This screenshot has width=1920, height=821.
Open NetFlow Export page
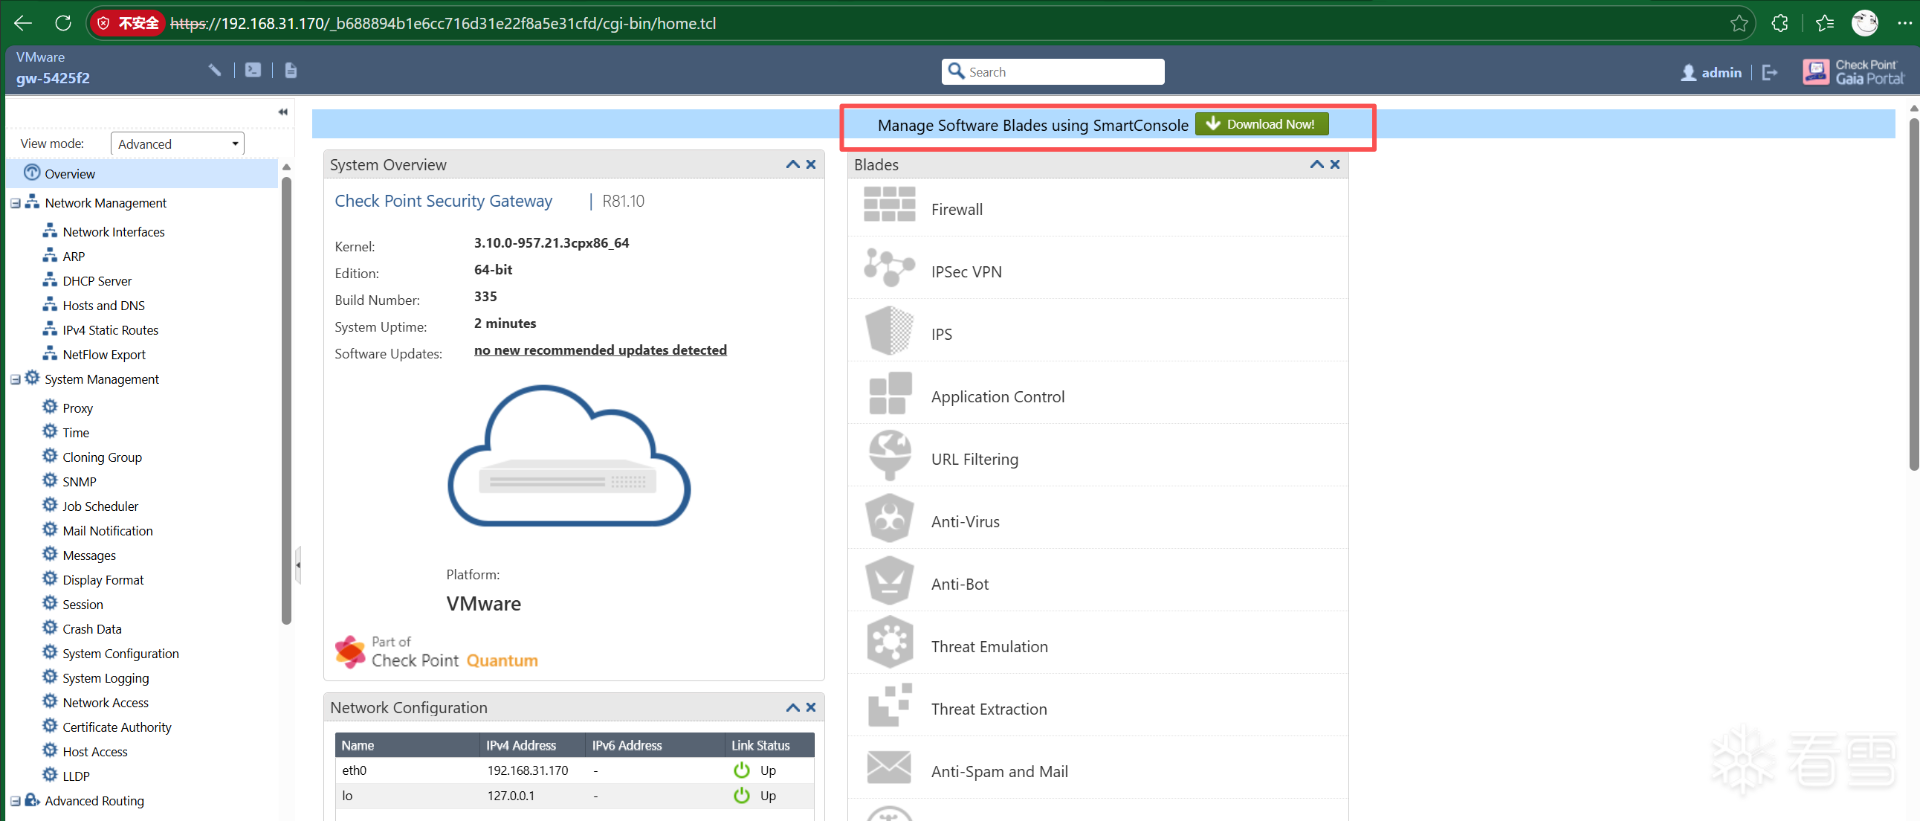coord(104,355)
